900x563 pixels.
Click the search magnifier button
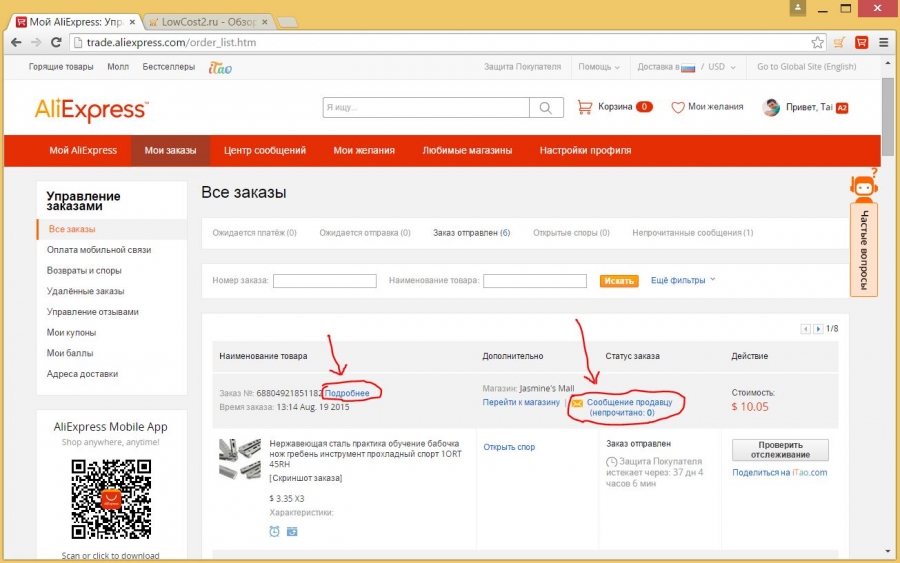[x=546, y=107]
